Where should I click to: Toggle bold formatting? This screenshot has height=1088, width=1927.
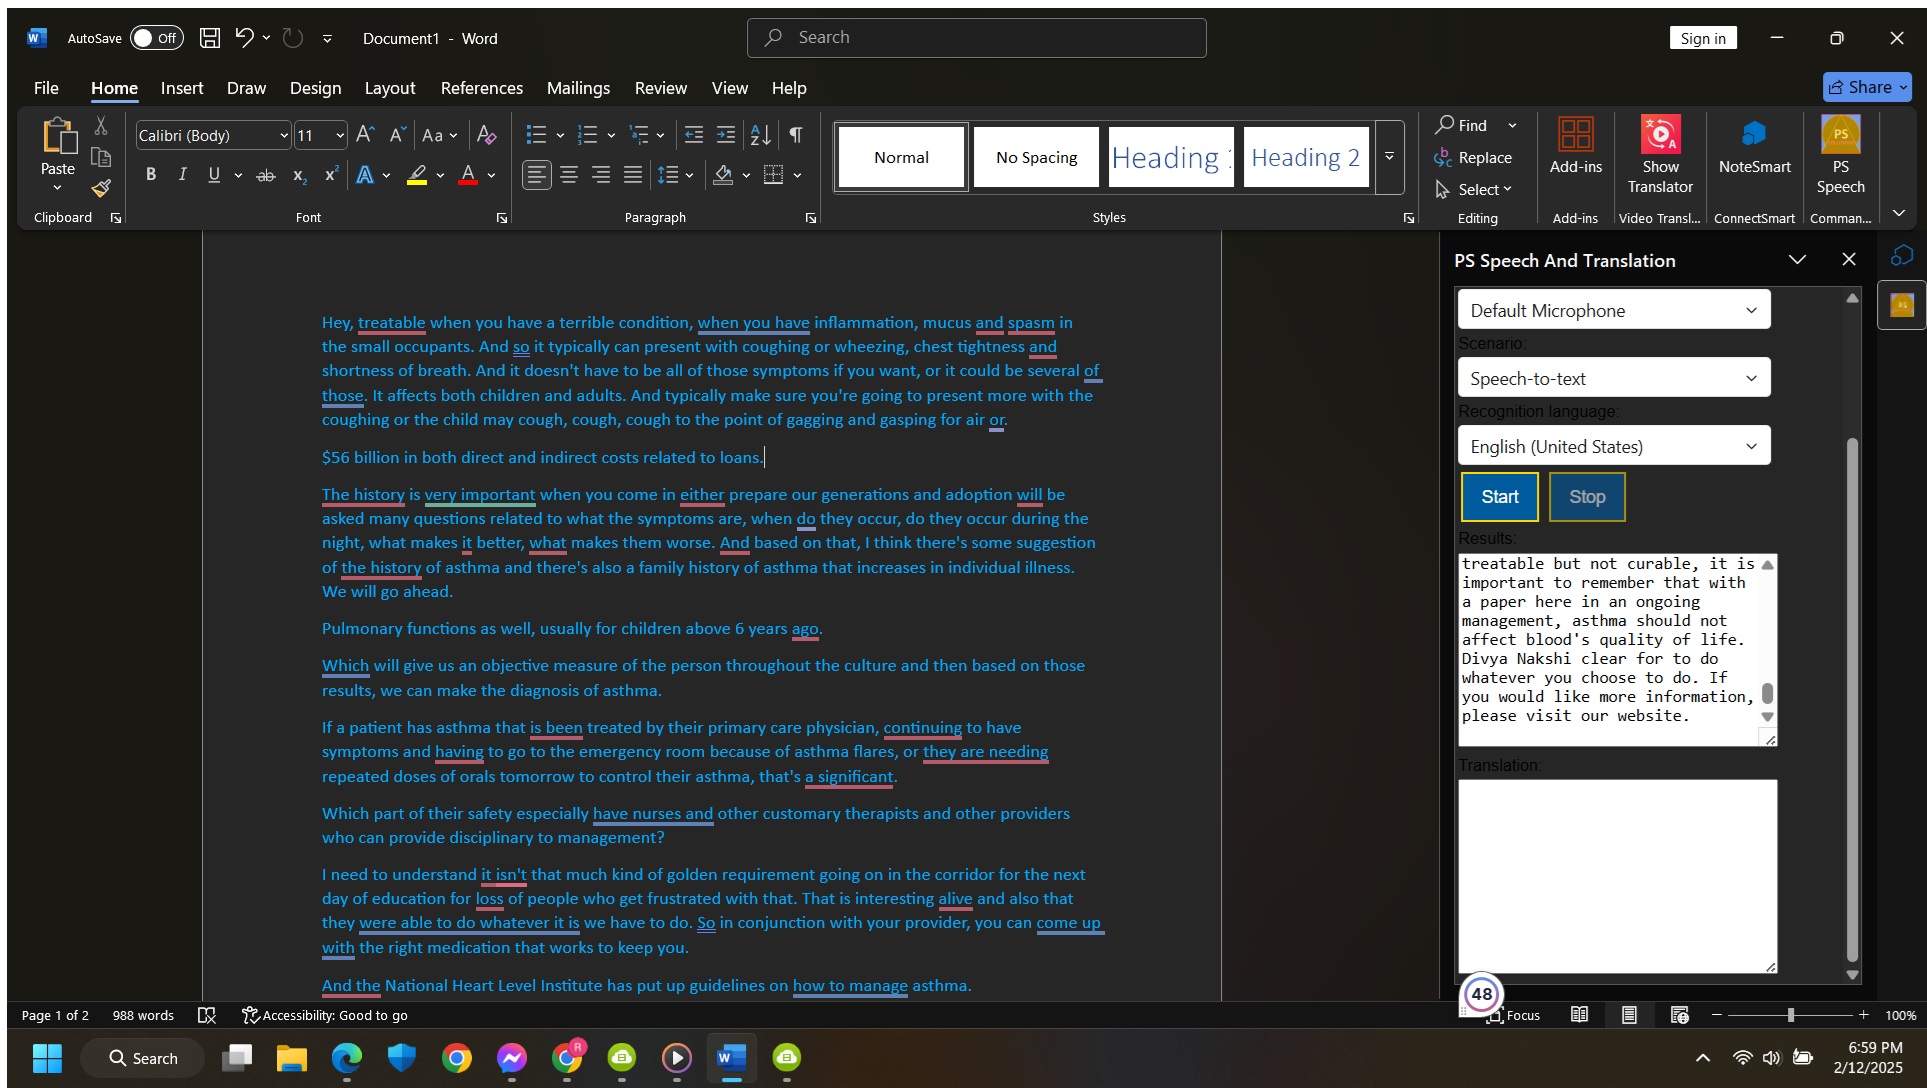[x=151, y=175]
